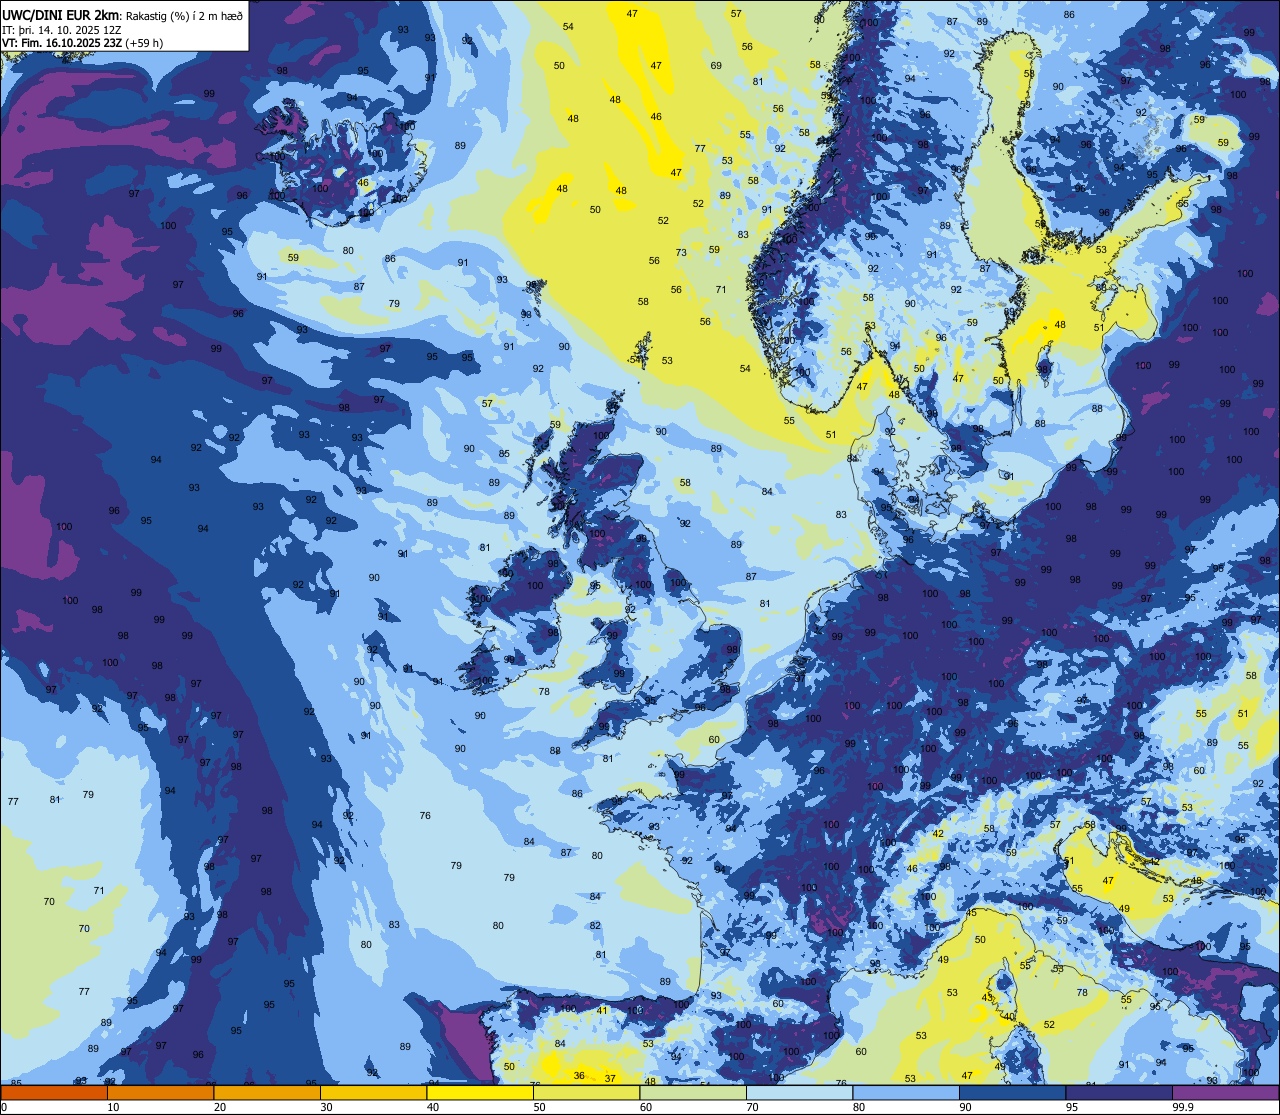1280x1115 pixels.
Task: Click the humidity value 73 off the Norwegian coast
Action: pyautogui.click(x=681, y=253)
